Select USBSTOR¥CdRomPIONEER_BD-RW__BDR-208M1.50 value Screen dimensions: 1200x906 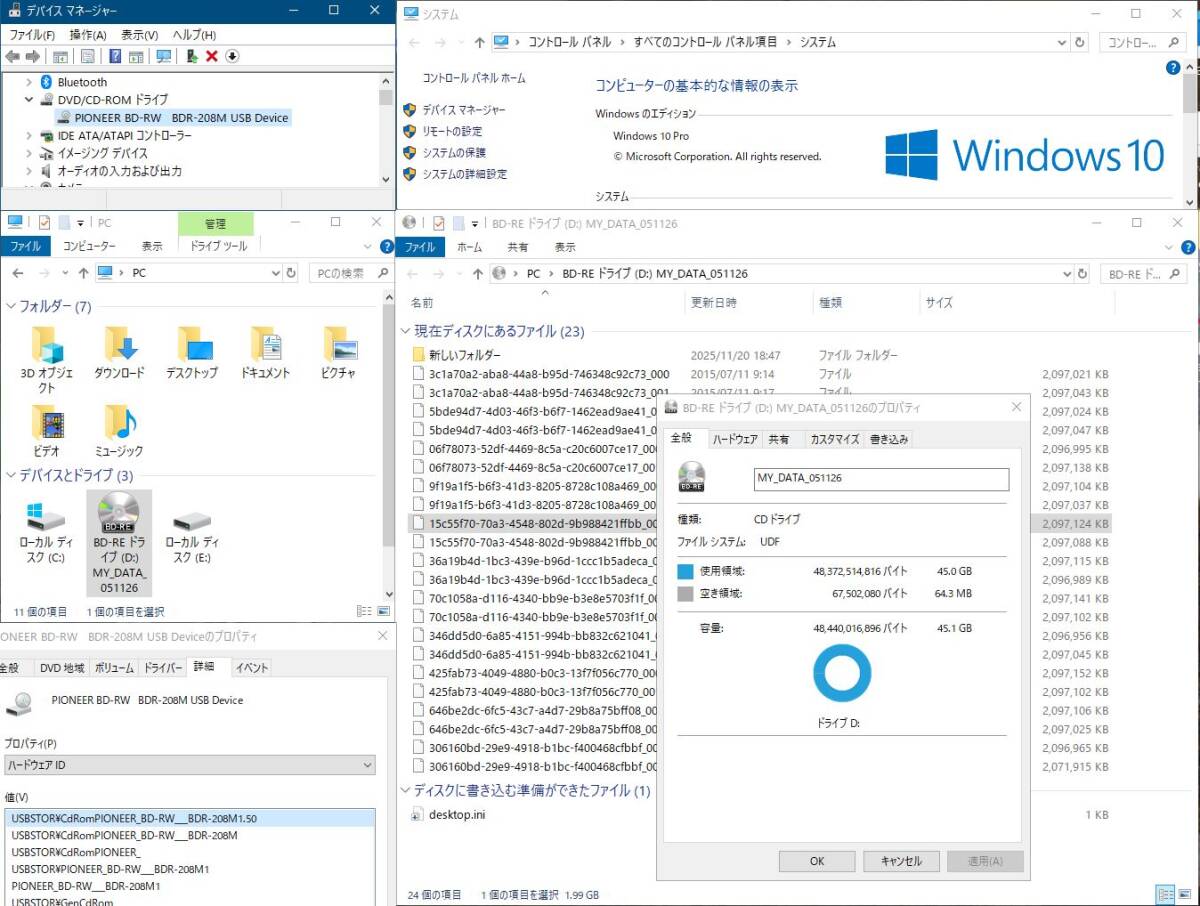190,818
